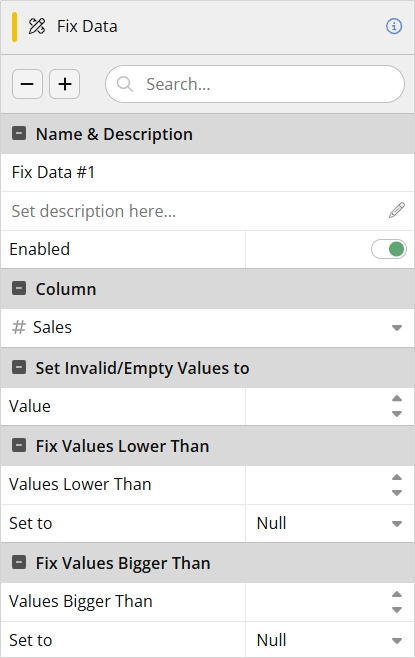
Task: Click the Values Lower Than label
Action: [x=80, y=485]
